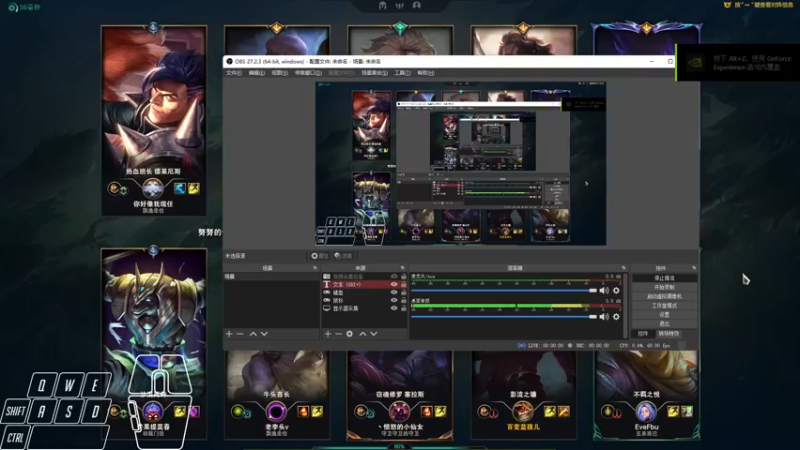Viewport: 800px width, 450px height.
Task: Click the mixer panel vertical scrollbar
Action: [x=626, y=306]
